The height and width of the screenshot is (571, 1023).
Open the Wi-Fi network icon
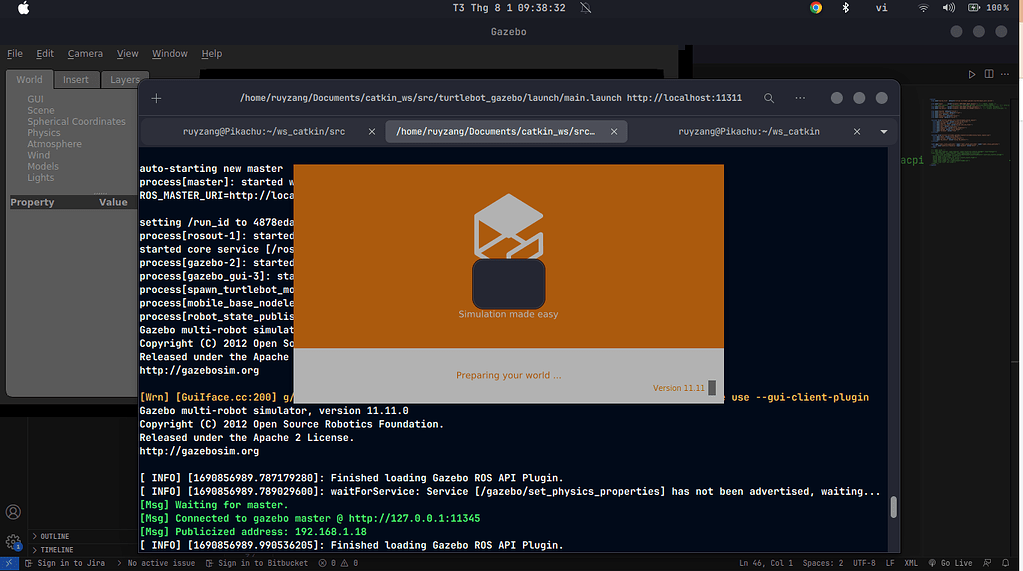pos(923,8)
